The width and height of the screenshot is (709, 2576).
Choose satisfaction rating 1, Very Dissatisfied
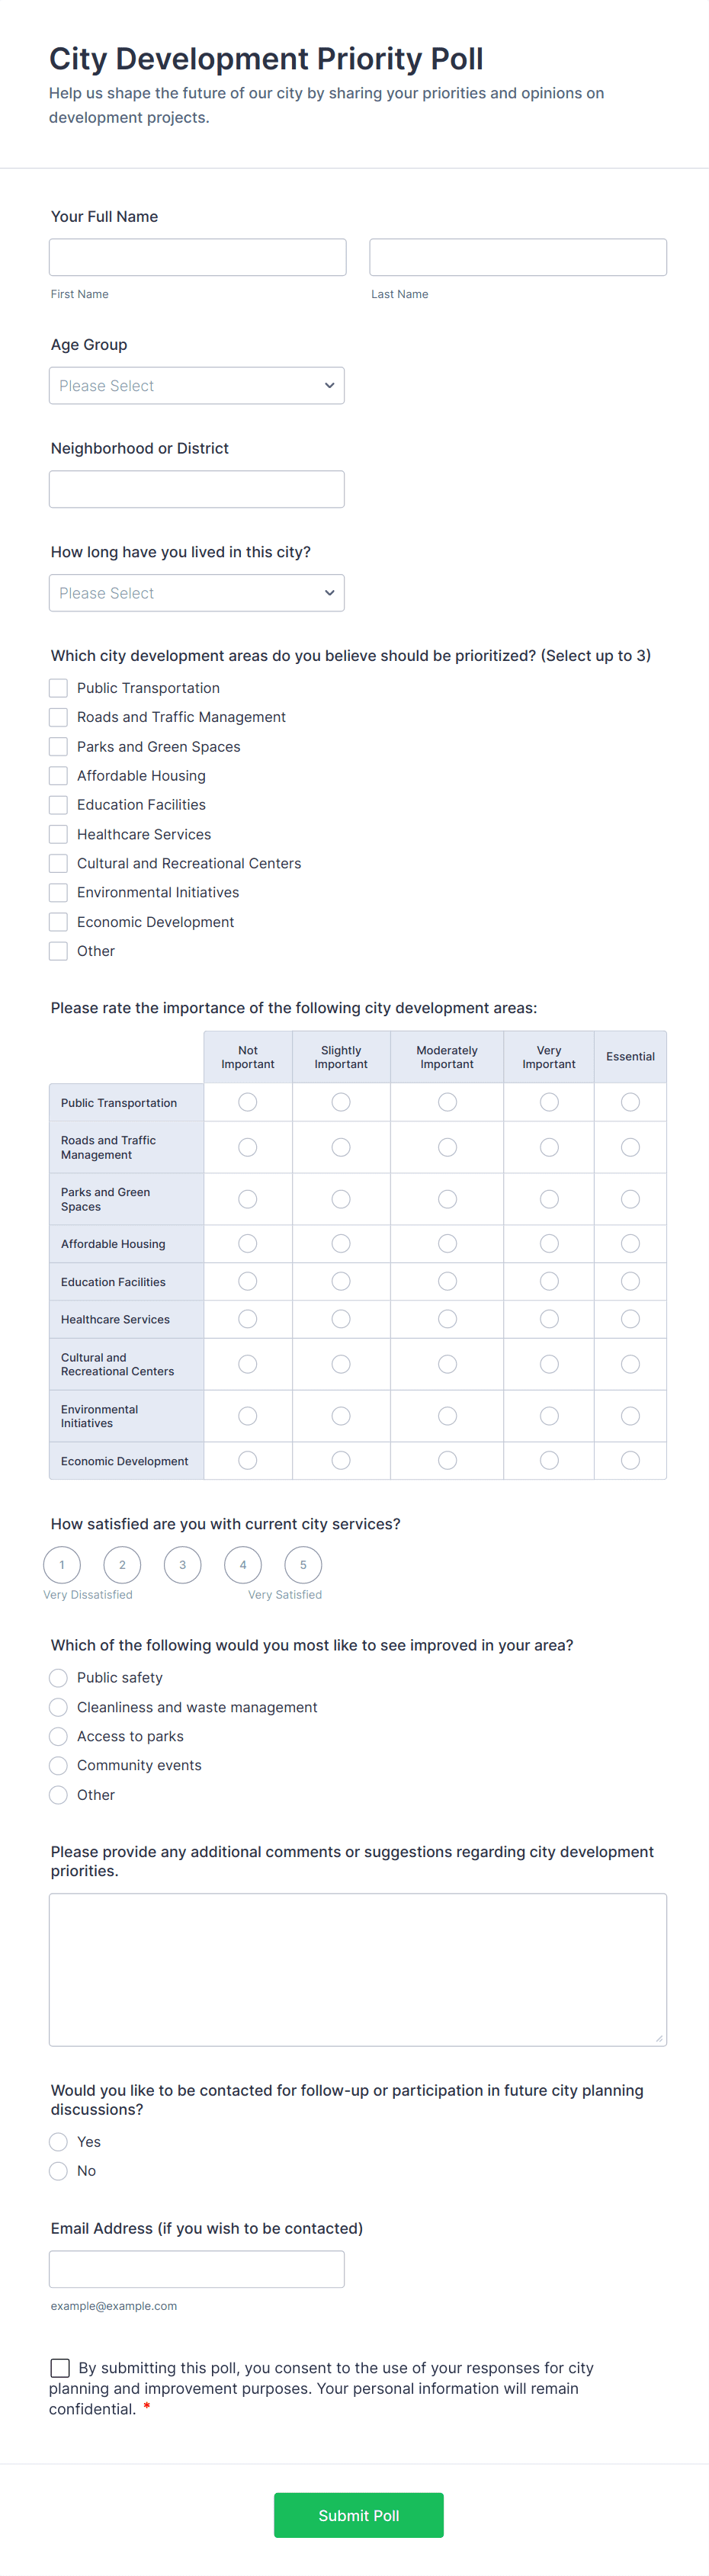[x=62, y=1565]
